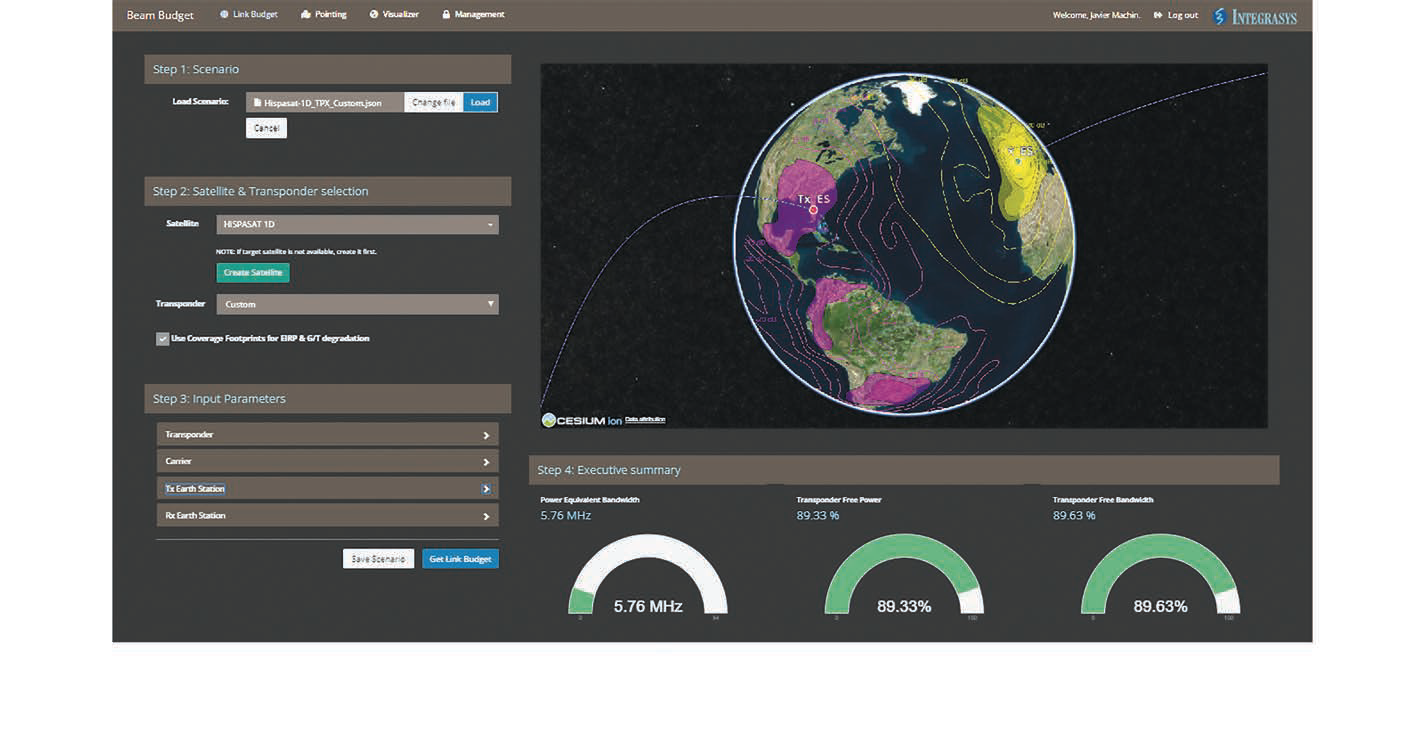The width and height of the screenshot is (1425, 750).
Task: Click the Get Link Budget button
Action: [x=460, y=559]
